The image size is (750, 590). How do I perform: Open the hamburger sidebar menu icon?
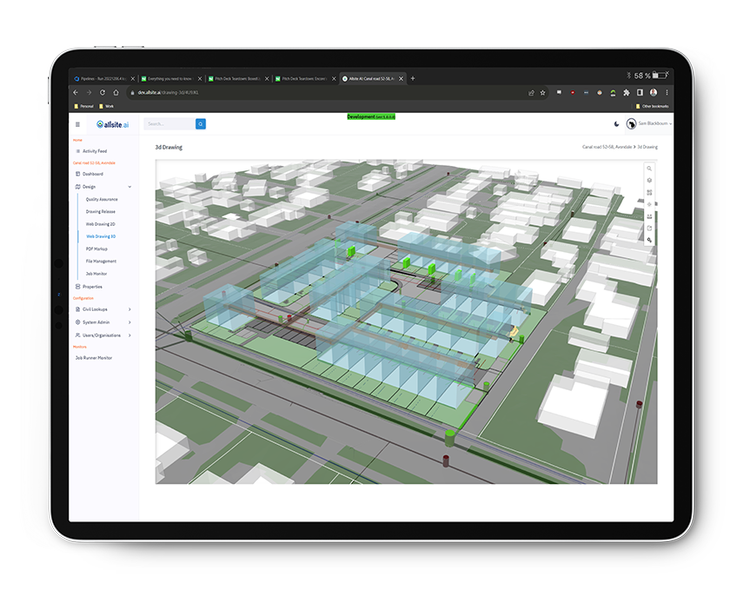77,124
